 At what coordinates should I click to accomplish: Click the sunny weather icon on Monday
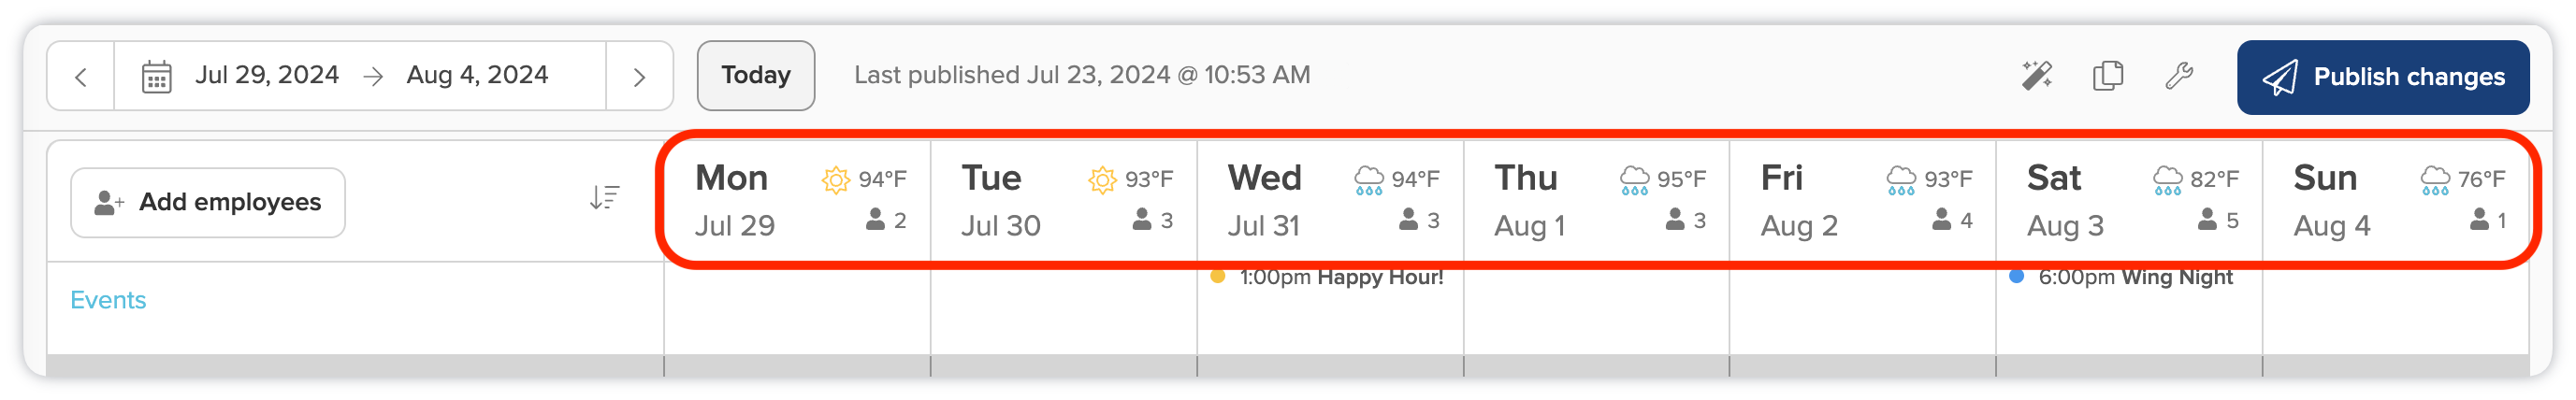835,180
